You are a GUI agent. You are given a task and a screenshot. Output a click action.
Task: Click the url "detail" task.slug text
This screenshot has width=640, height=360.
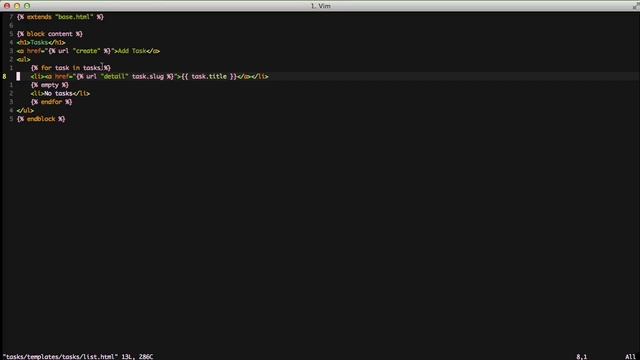coord(125,76)
